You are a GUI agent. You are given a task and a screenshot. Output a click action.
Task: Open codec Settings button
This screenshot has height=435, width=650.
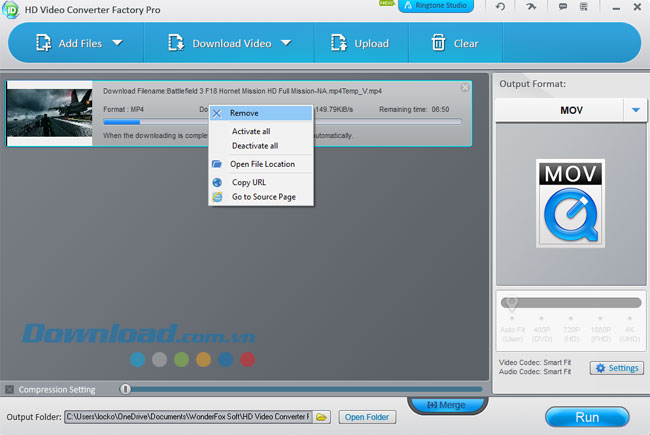(617, 368)
